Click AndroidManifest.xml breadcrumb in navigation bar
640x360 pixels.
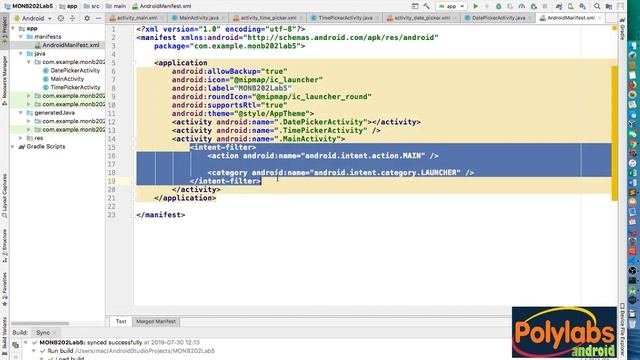pyautogui.click(x=162, y=6)
